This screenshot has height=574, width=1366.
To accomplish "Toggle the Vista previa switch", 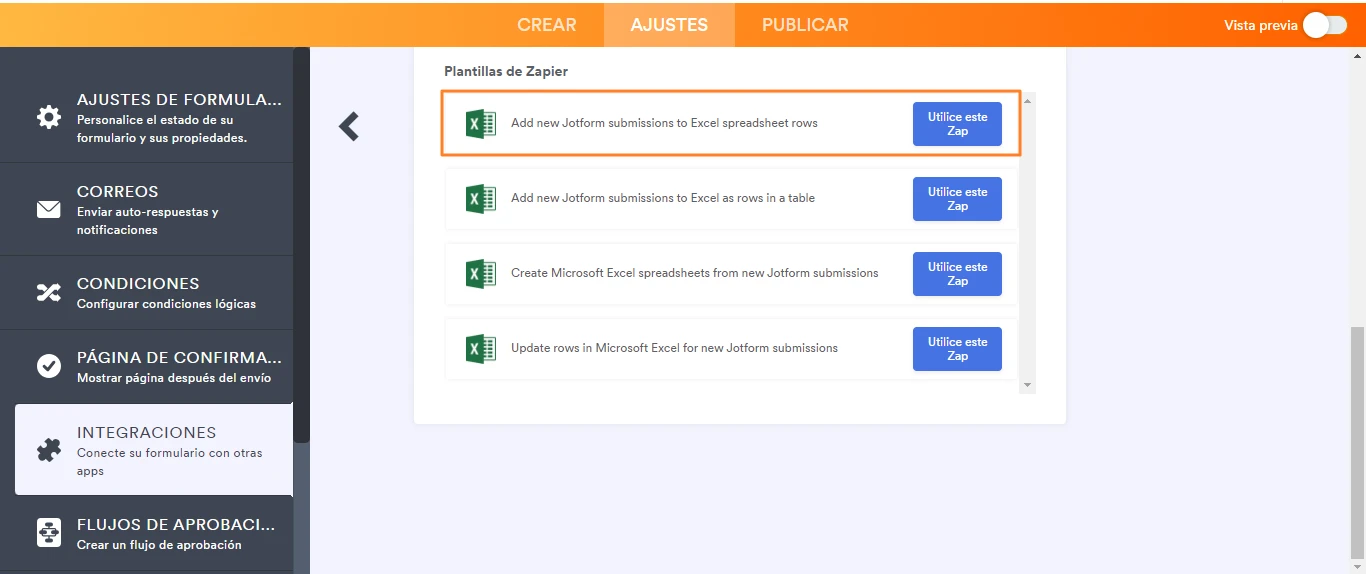I will click(1324, 25).
